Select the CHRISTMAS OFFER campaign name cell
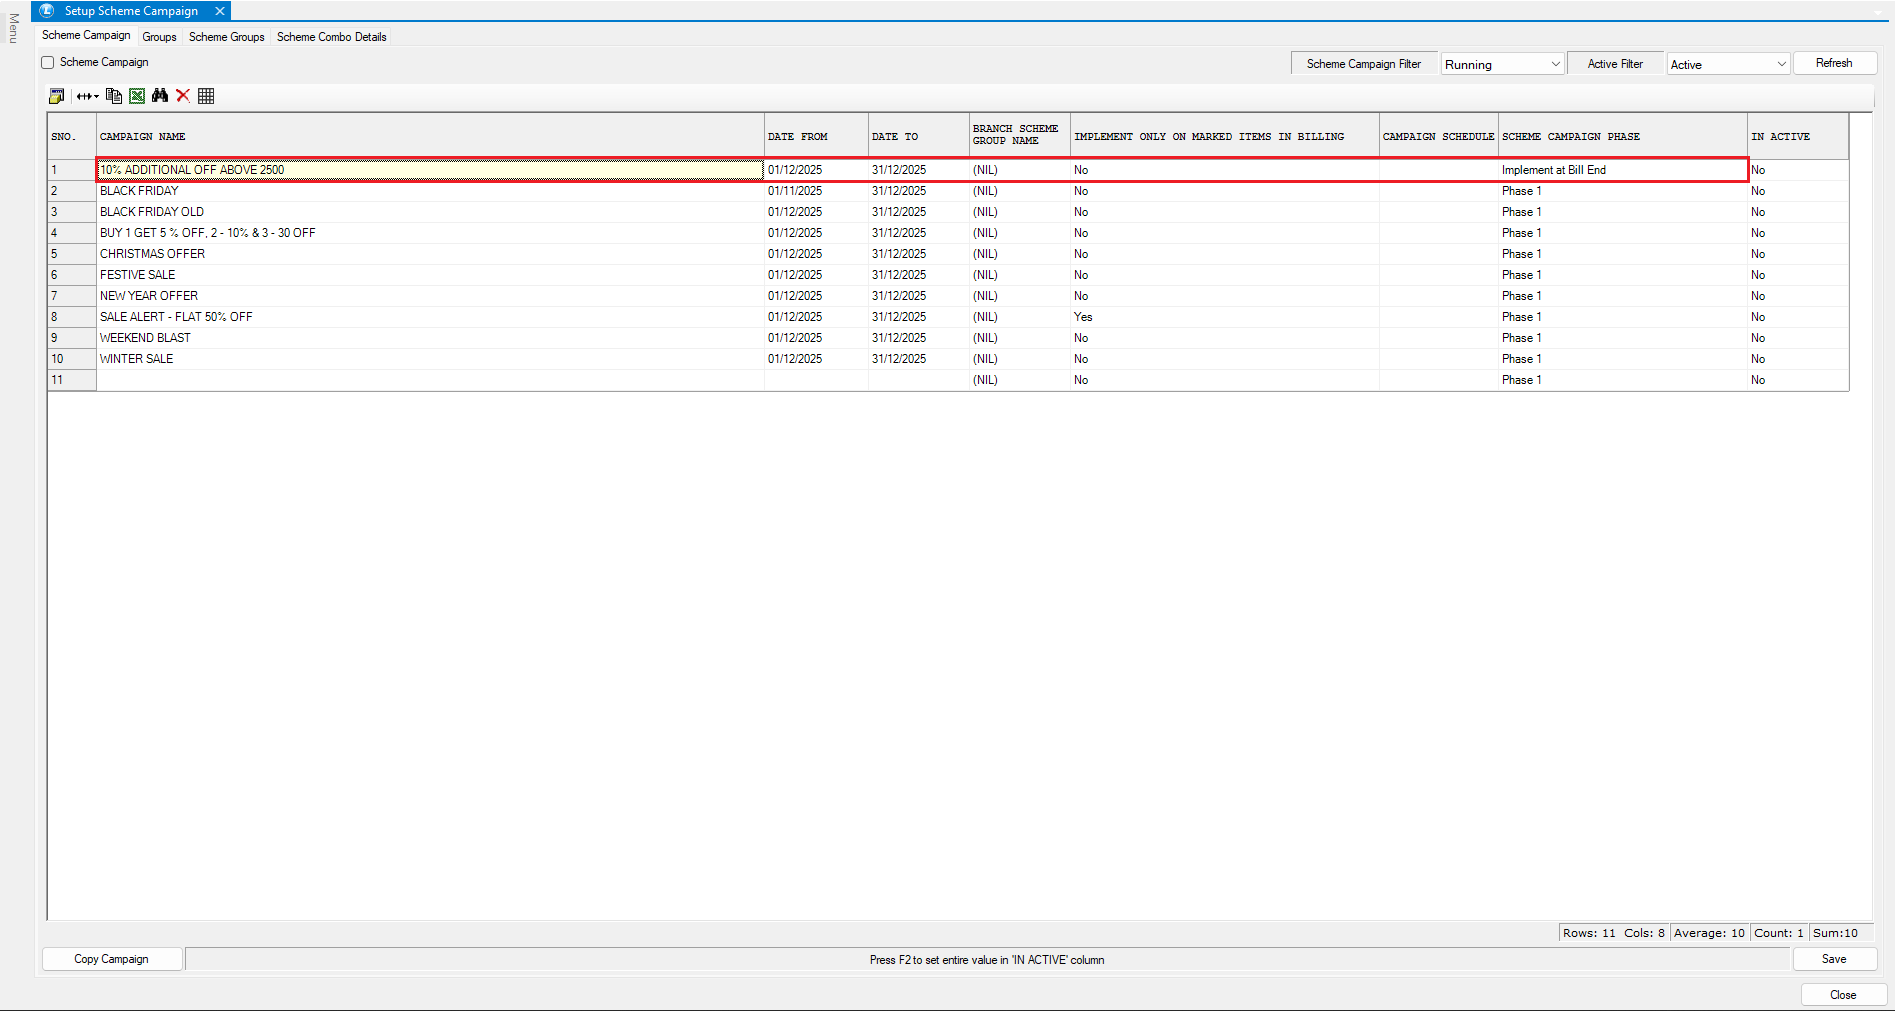 point(430,254)
